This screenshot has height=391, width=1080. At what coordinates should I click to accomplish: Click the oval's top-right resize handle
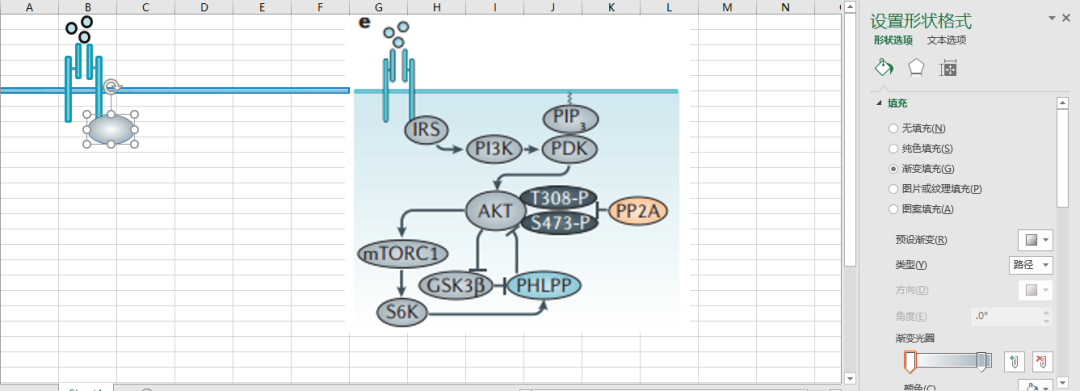pos(134,114)
